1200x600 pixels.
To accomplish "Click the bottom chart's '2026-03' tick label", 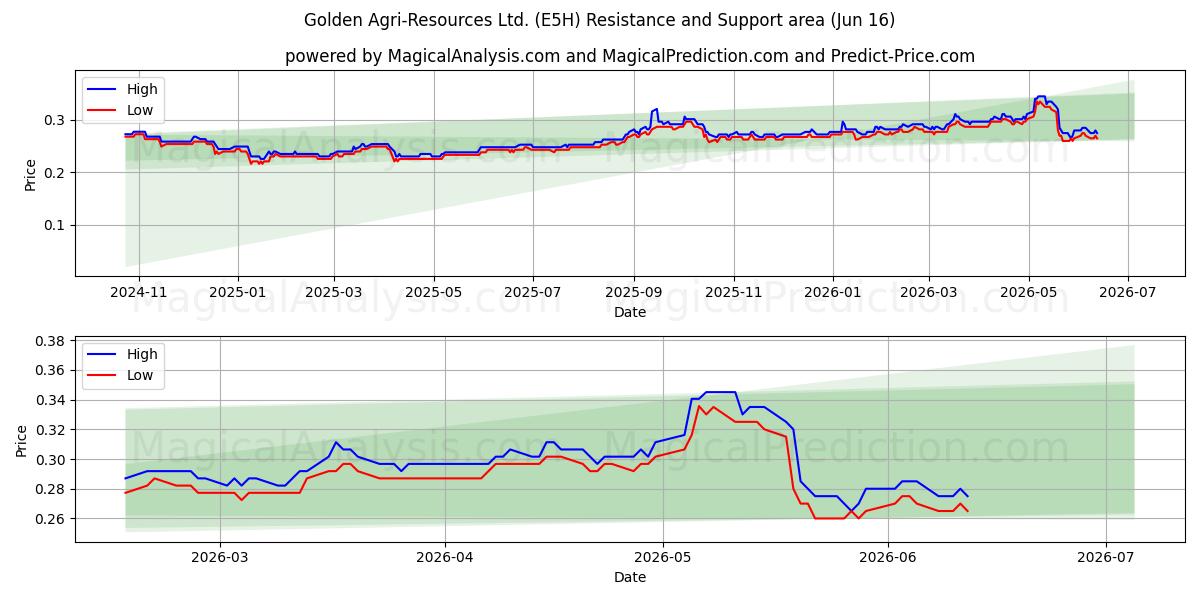I will coord(220,557).
